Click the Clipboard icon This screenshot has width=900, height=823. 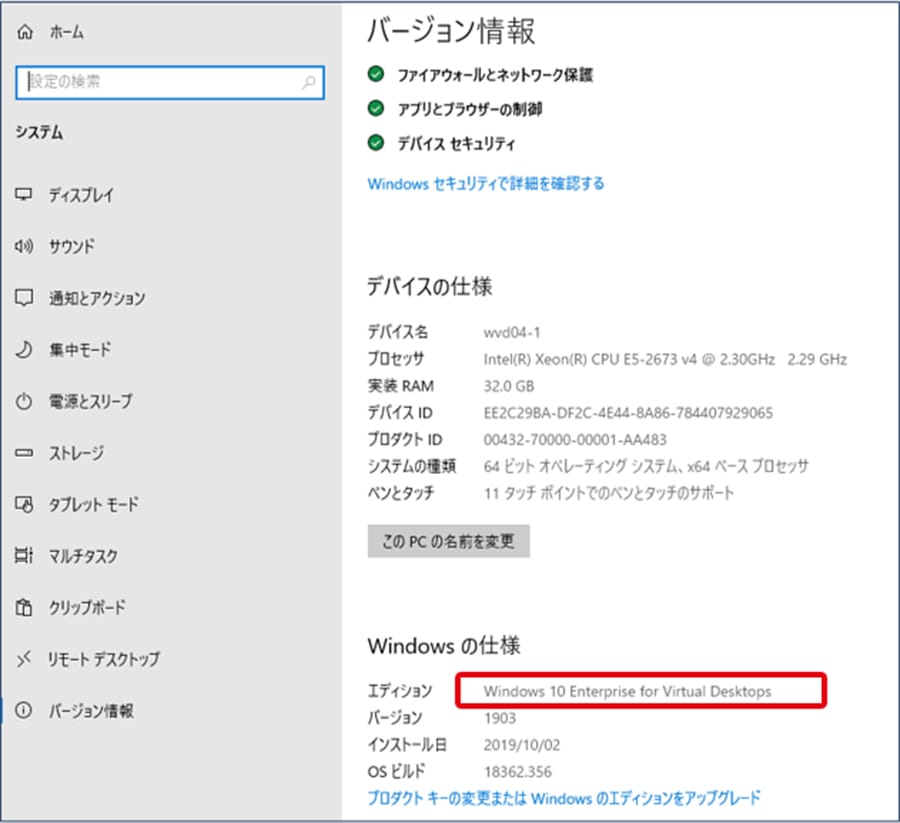click(x=24, y=607)
